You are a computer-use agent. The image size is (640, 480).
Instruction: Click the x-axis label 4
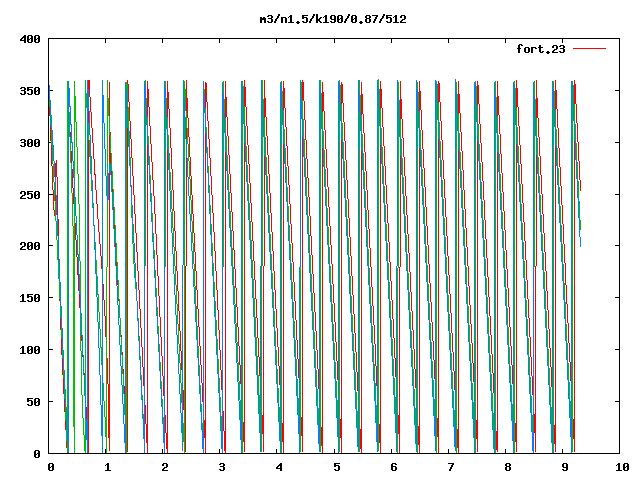[279, 467]
